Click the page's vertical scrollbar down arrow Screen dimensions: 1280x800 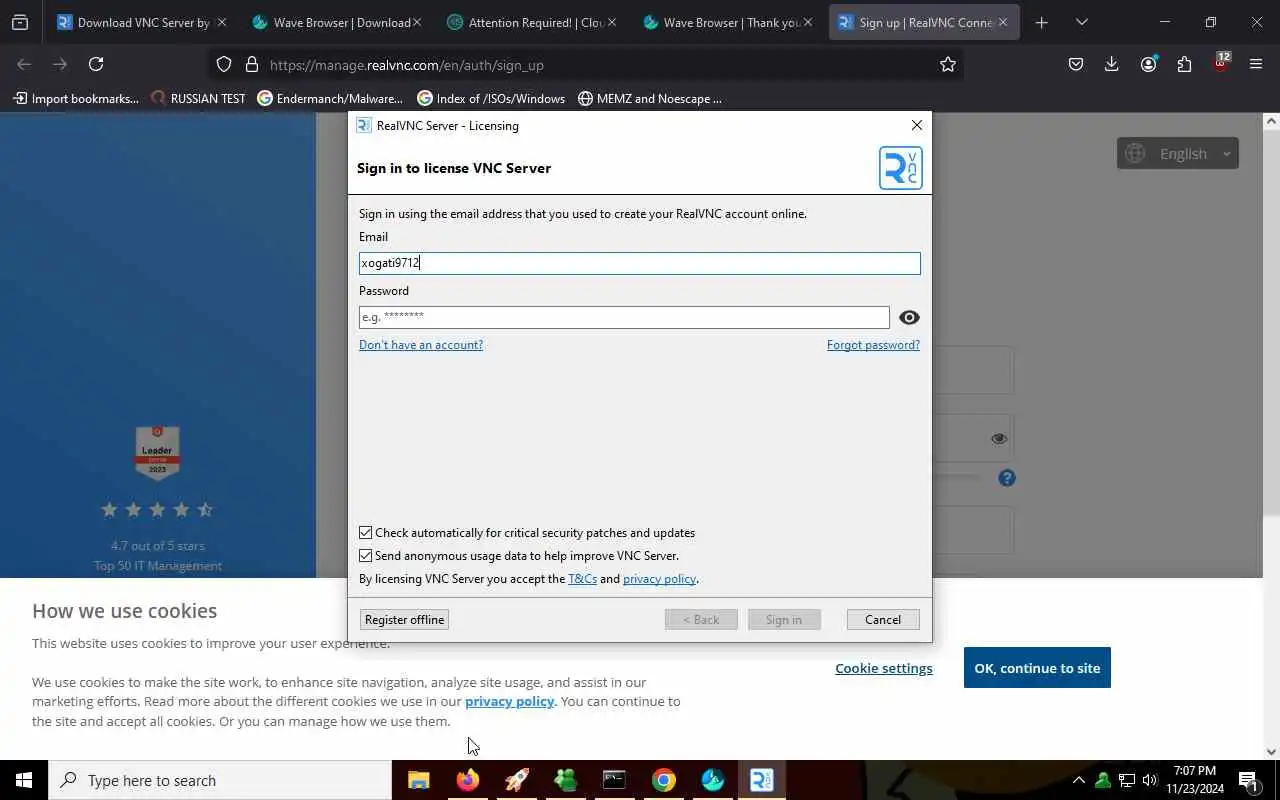coord(1271,751)
